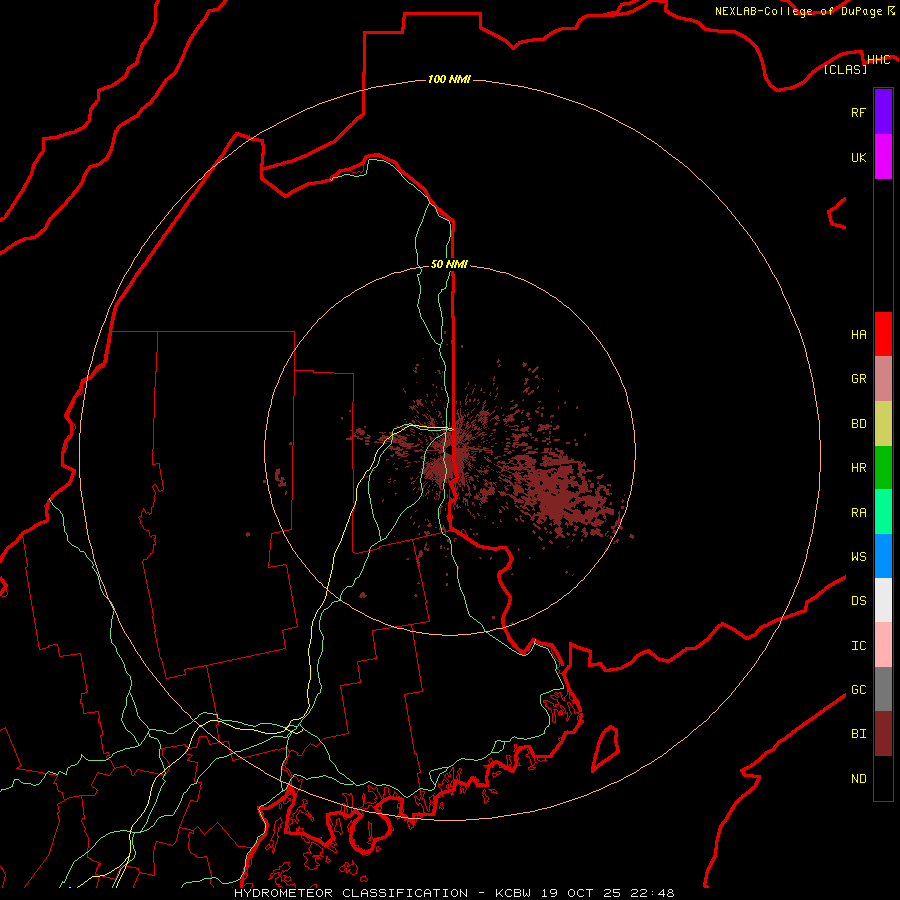Click the [CLAS] units label
The width and height of the screenshot is (900, 900).
click(x=845, y=69)
